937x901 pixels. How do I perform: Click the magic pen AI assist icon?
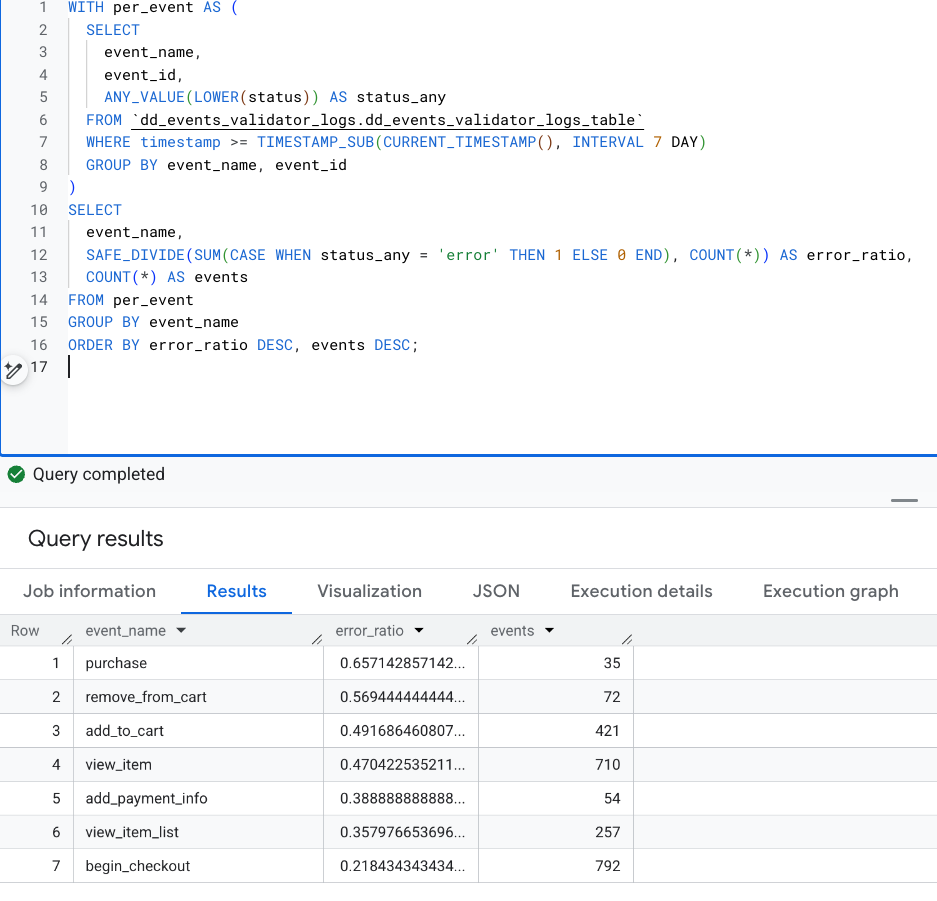(14, 370)
